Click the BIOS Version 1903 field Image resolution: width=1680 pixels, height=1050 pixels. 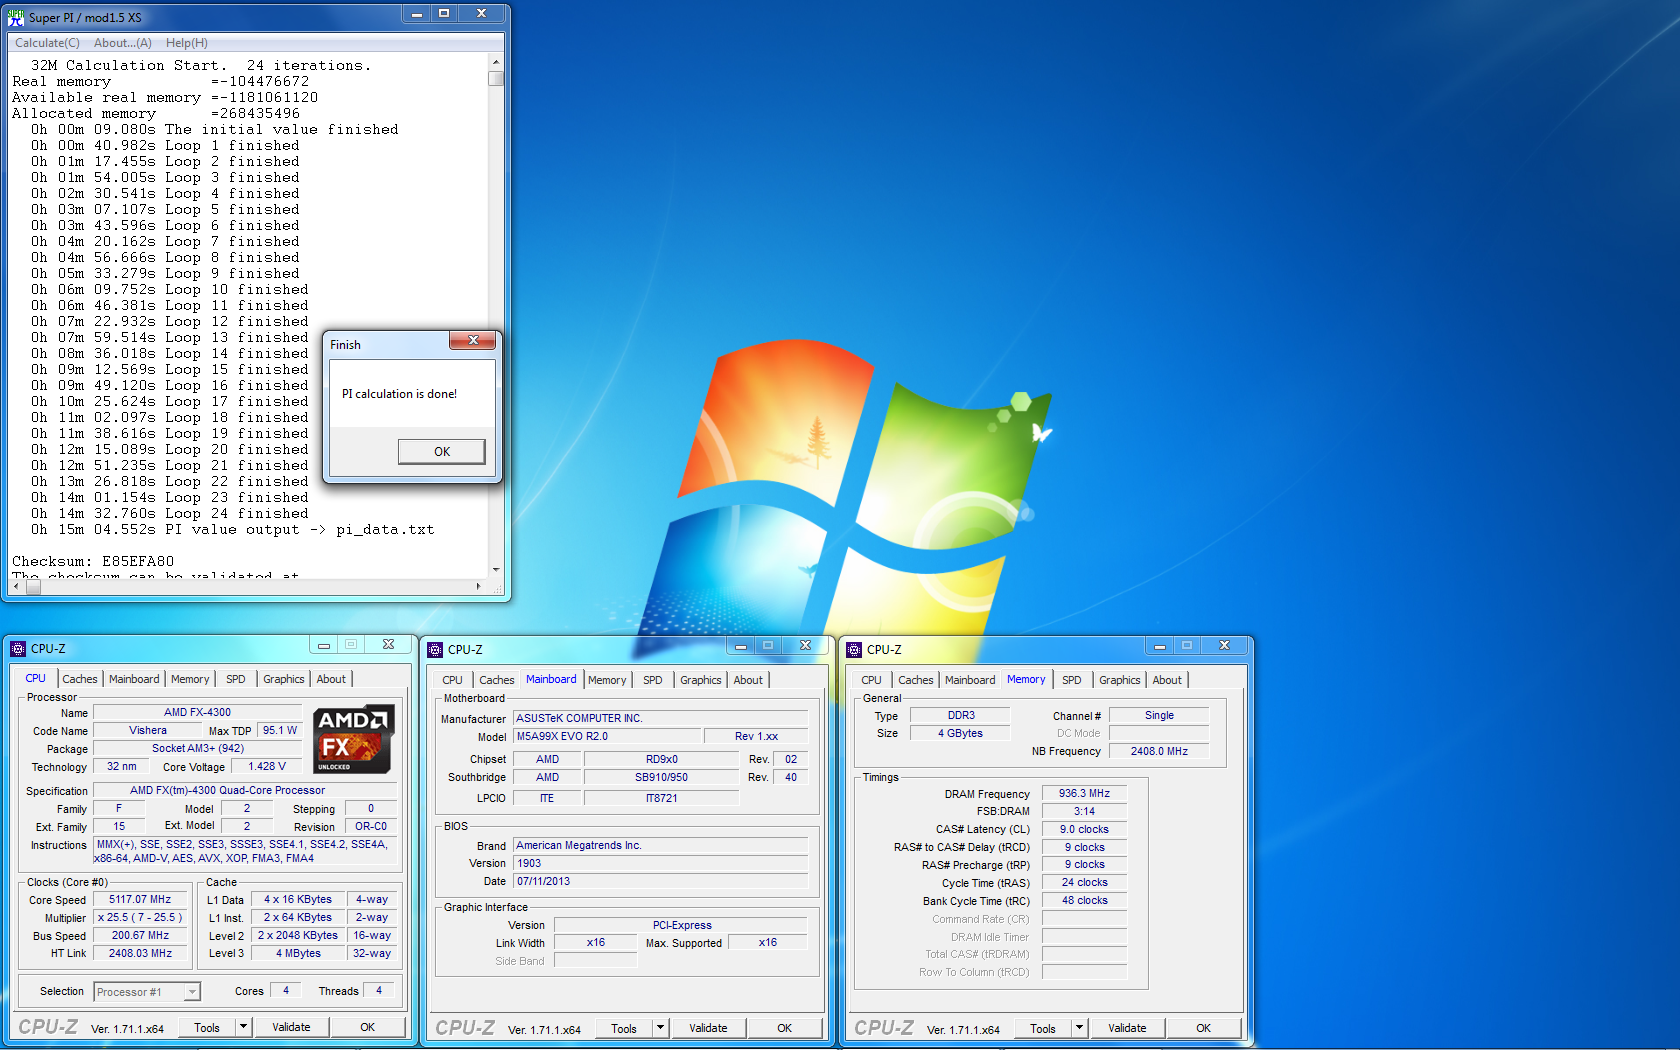click(x=661, y=863)
